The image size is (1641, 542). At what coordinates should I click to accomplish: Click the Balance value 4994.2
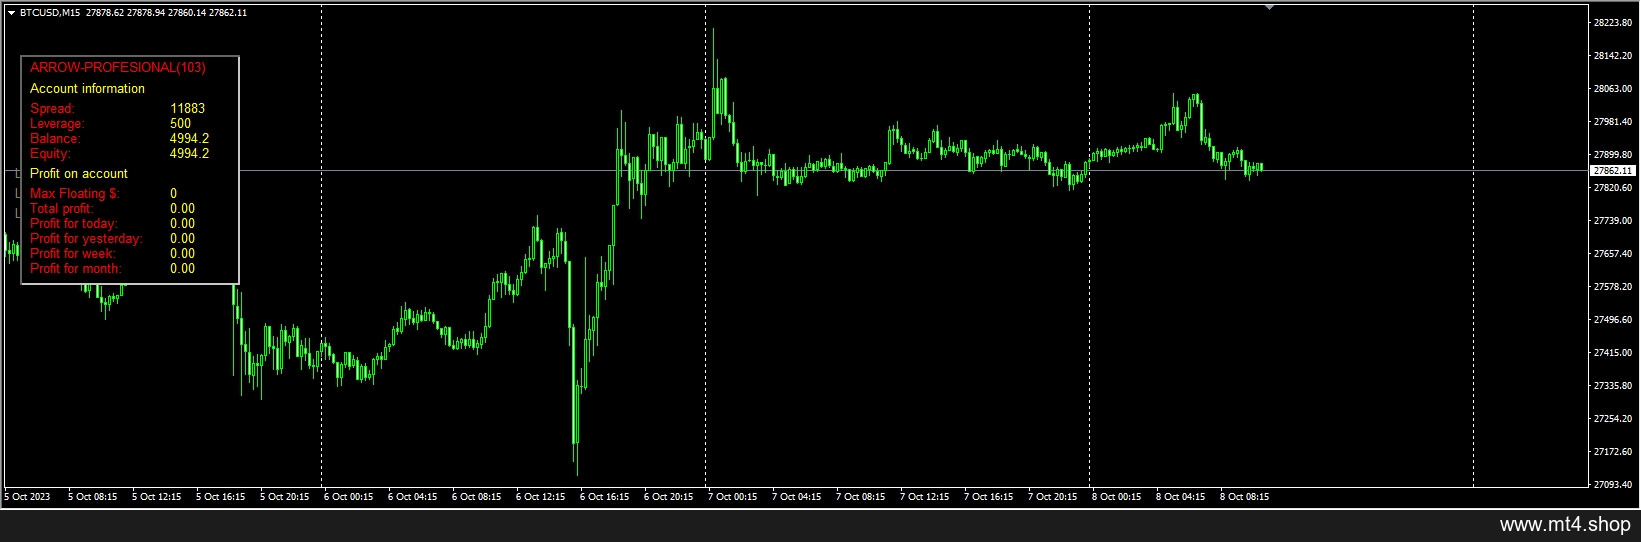coord(189,138)
